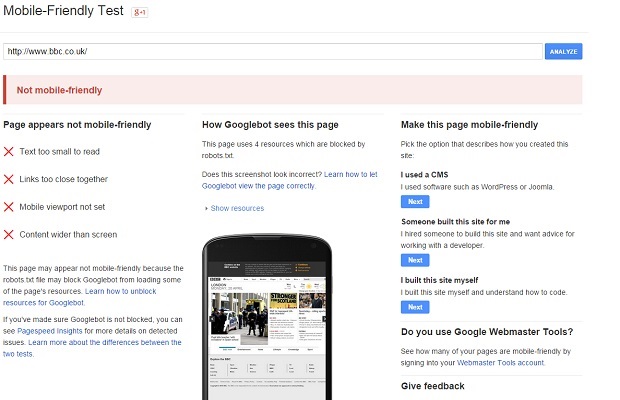Click the How Googlebot sees this page heading
This screenshot has width=620, height=400.
click(270, 125)
